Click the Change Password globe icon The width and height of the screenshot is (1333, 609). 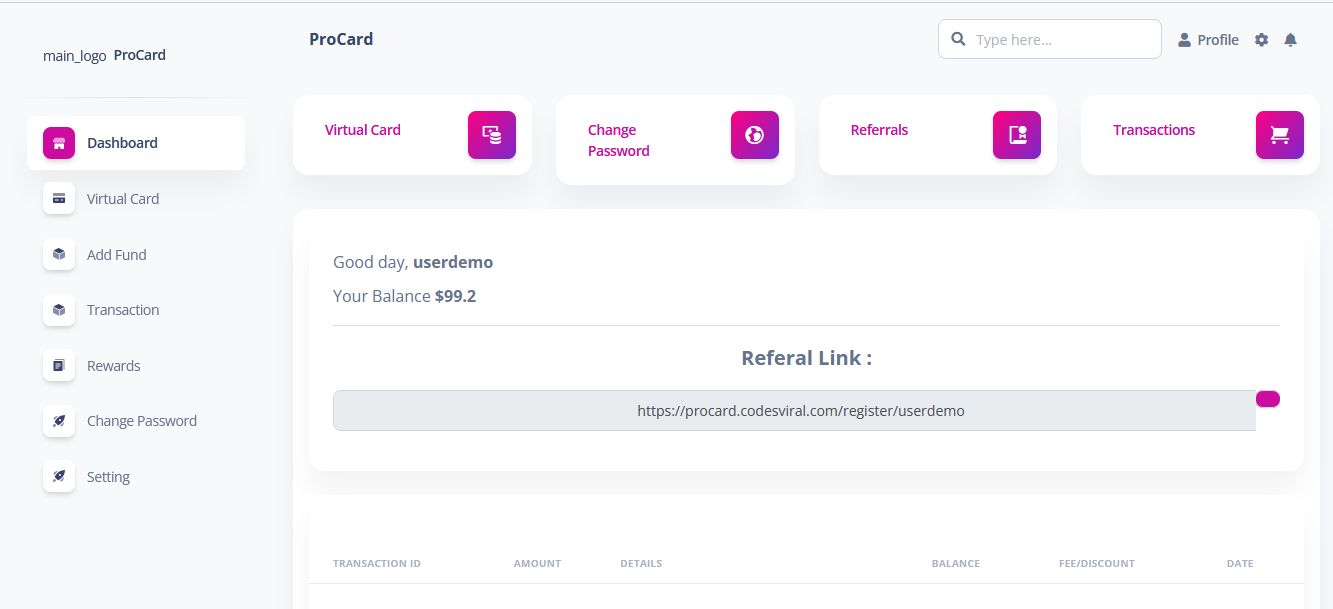pos(754,135)
